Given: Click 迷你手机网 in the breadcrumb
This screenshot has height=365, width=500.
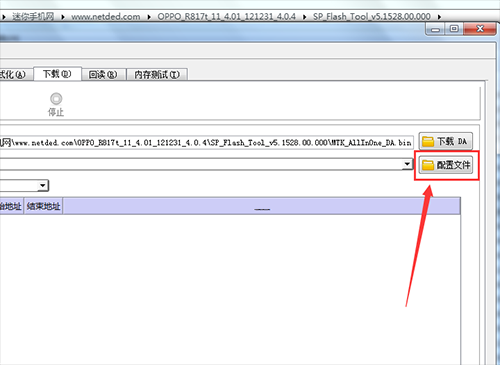Looking at the screenshot, I should (33, 16).
